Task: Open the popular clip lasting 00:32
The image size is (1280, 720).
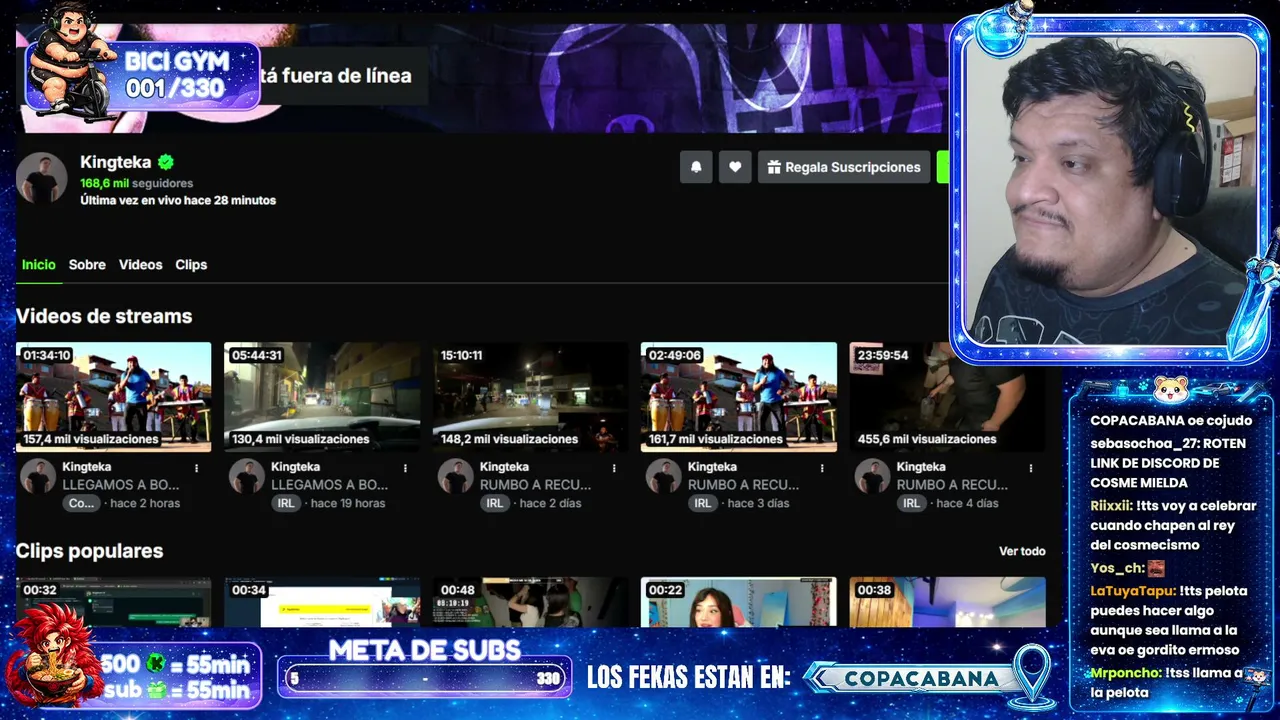Action: (x=114, y=602)
